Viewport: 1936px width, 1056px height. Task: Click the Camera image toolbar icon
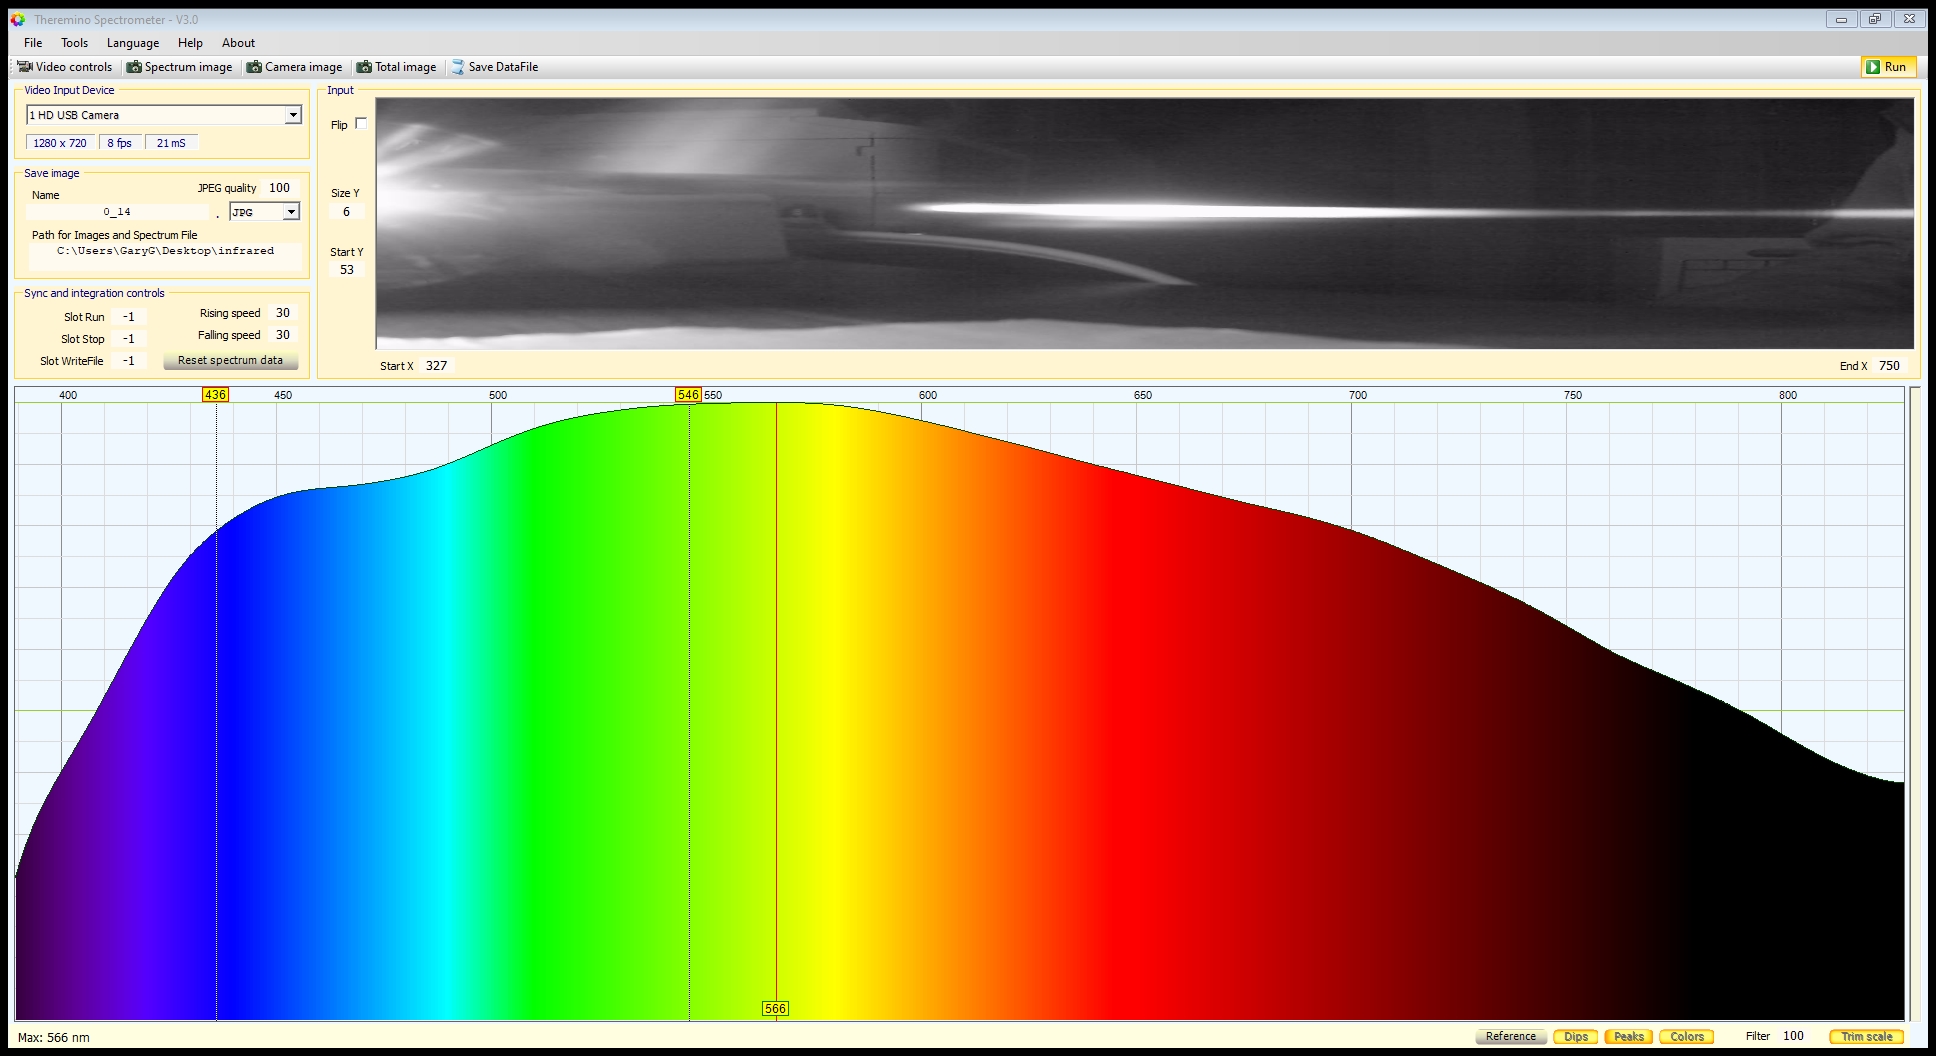pos(254,67)
